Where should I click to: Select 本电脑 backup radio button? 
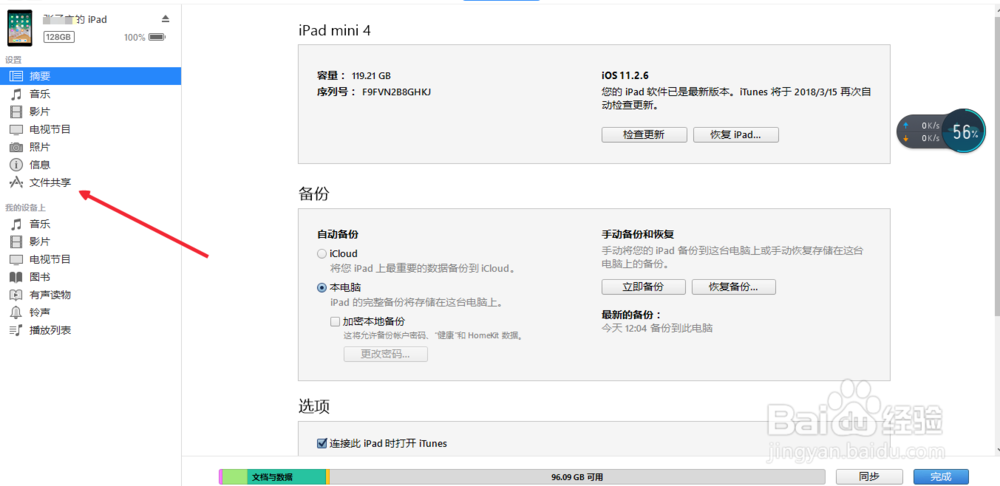(x=322, y=288)
